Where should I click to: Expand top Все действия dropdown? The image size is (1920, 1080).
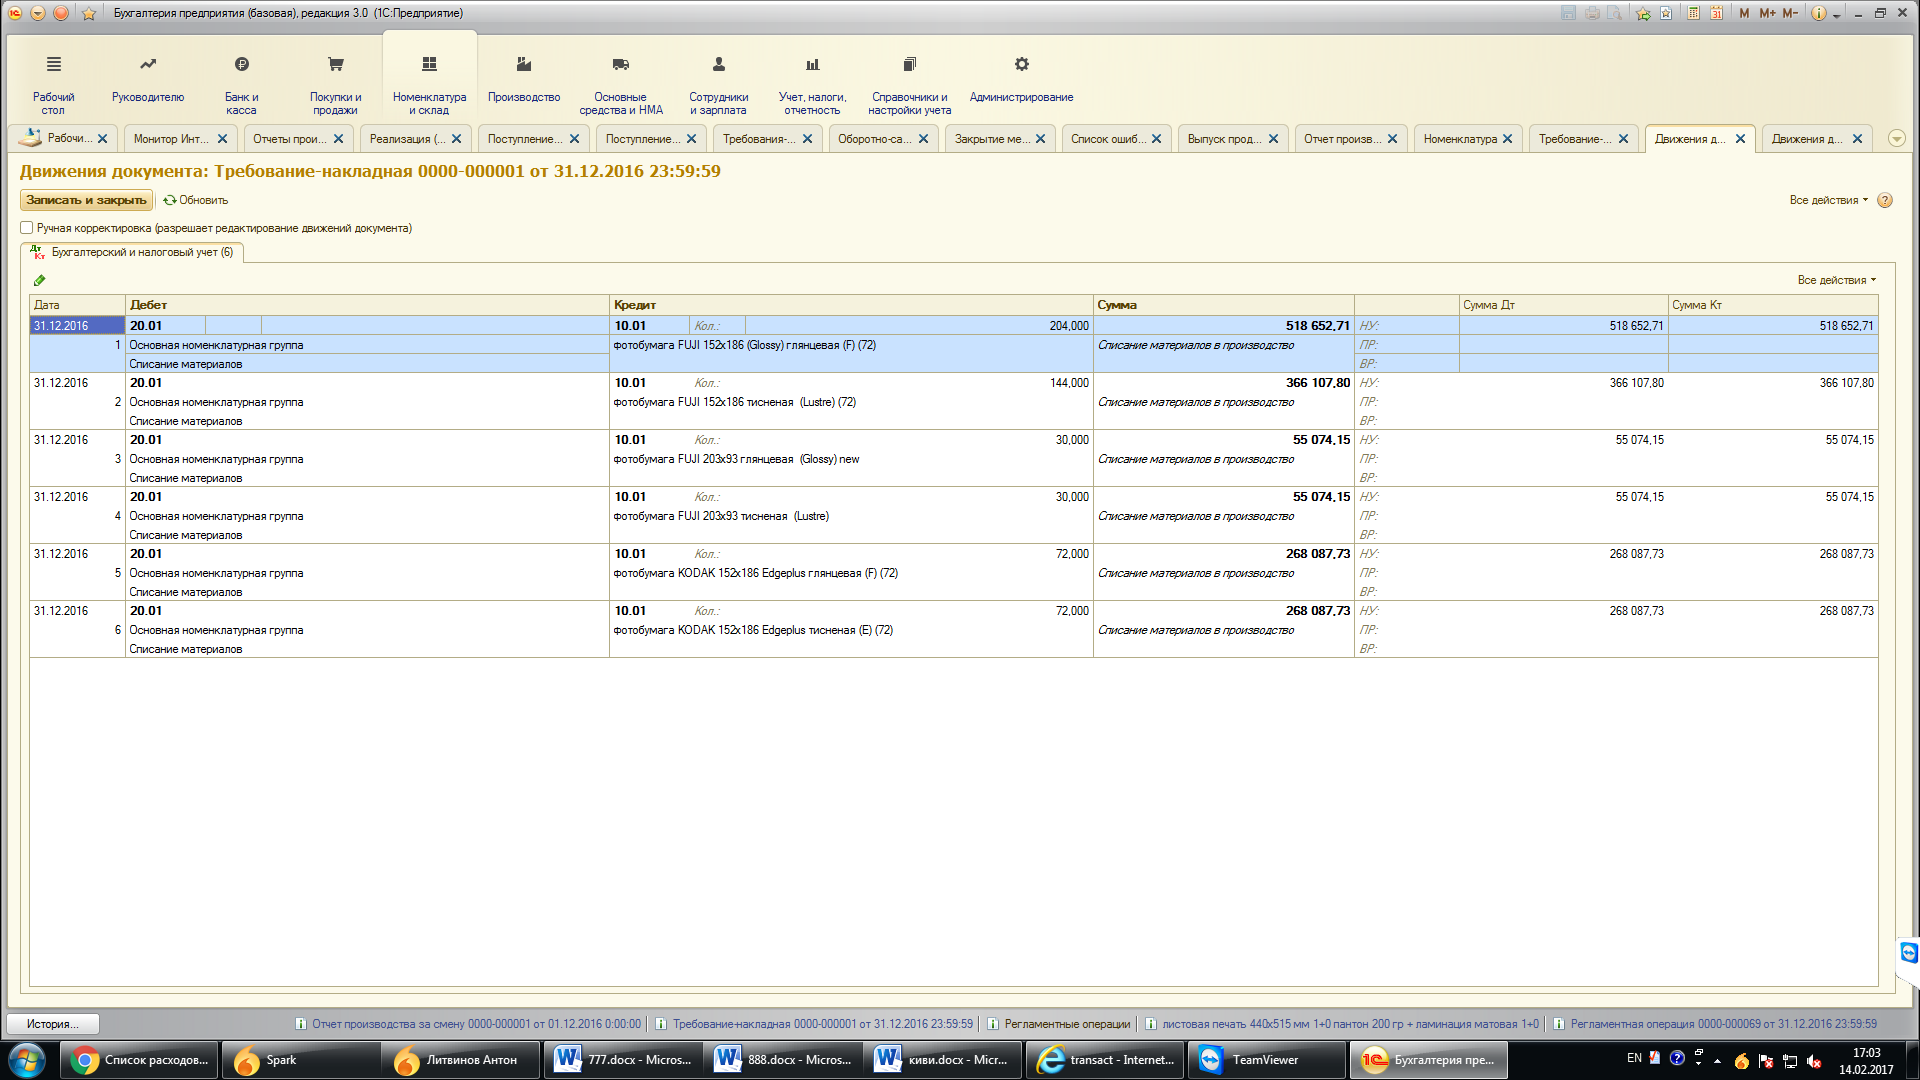[x=1828, y=200]
